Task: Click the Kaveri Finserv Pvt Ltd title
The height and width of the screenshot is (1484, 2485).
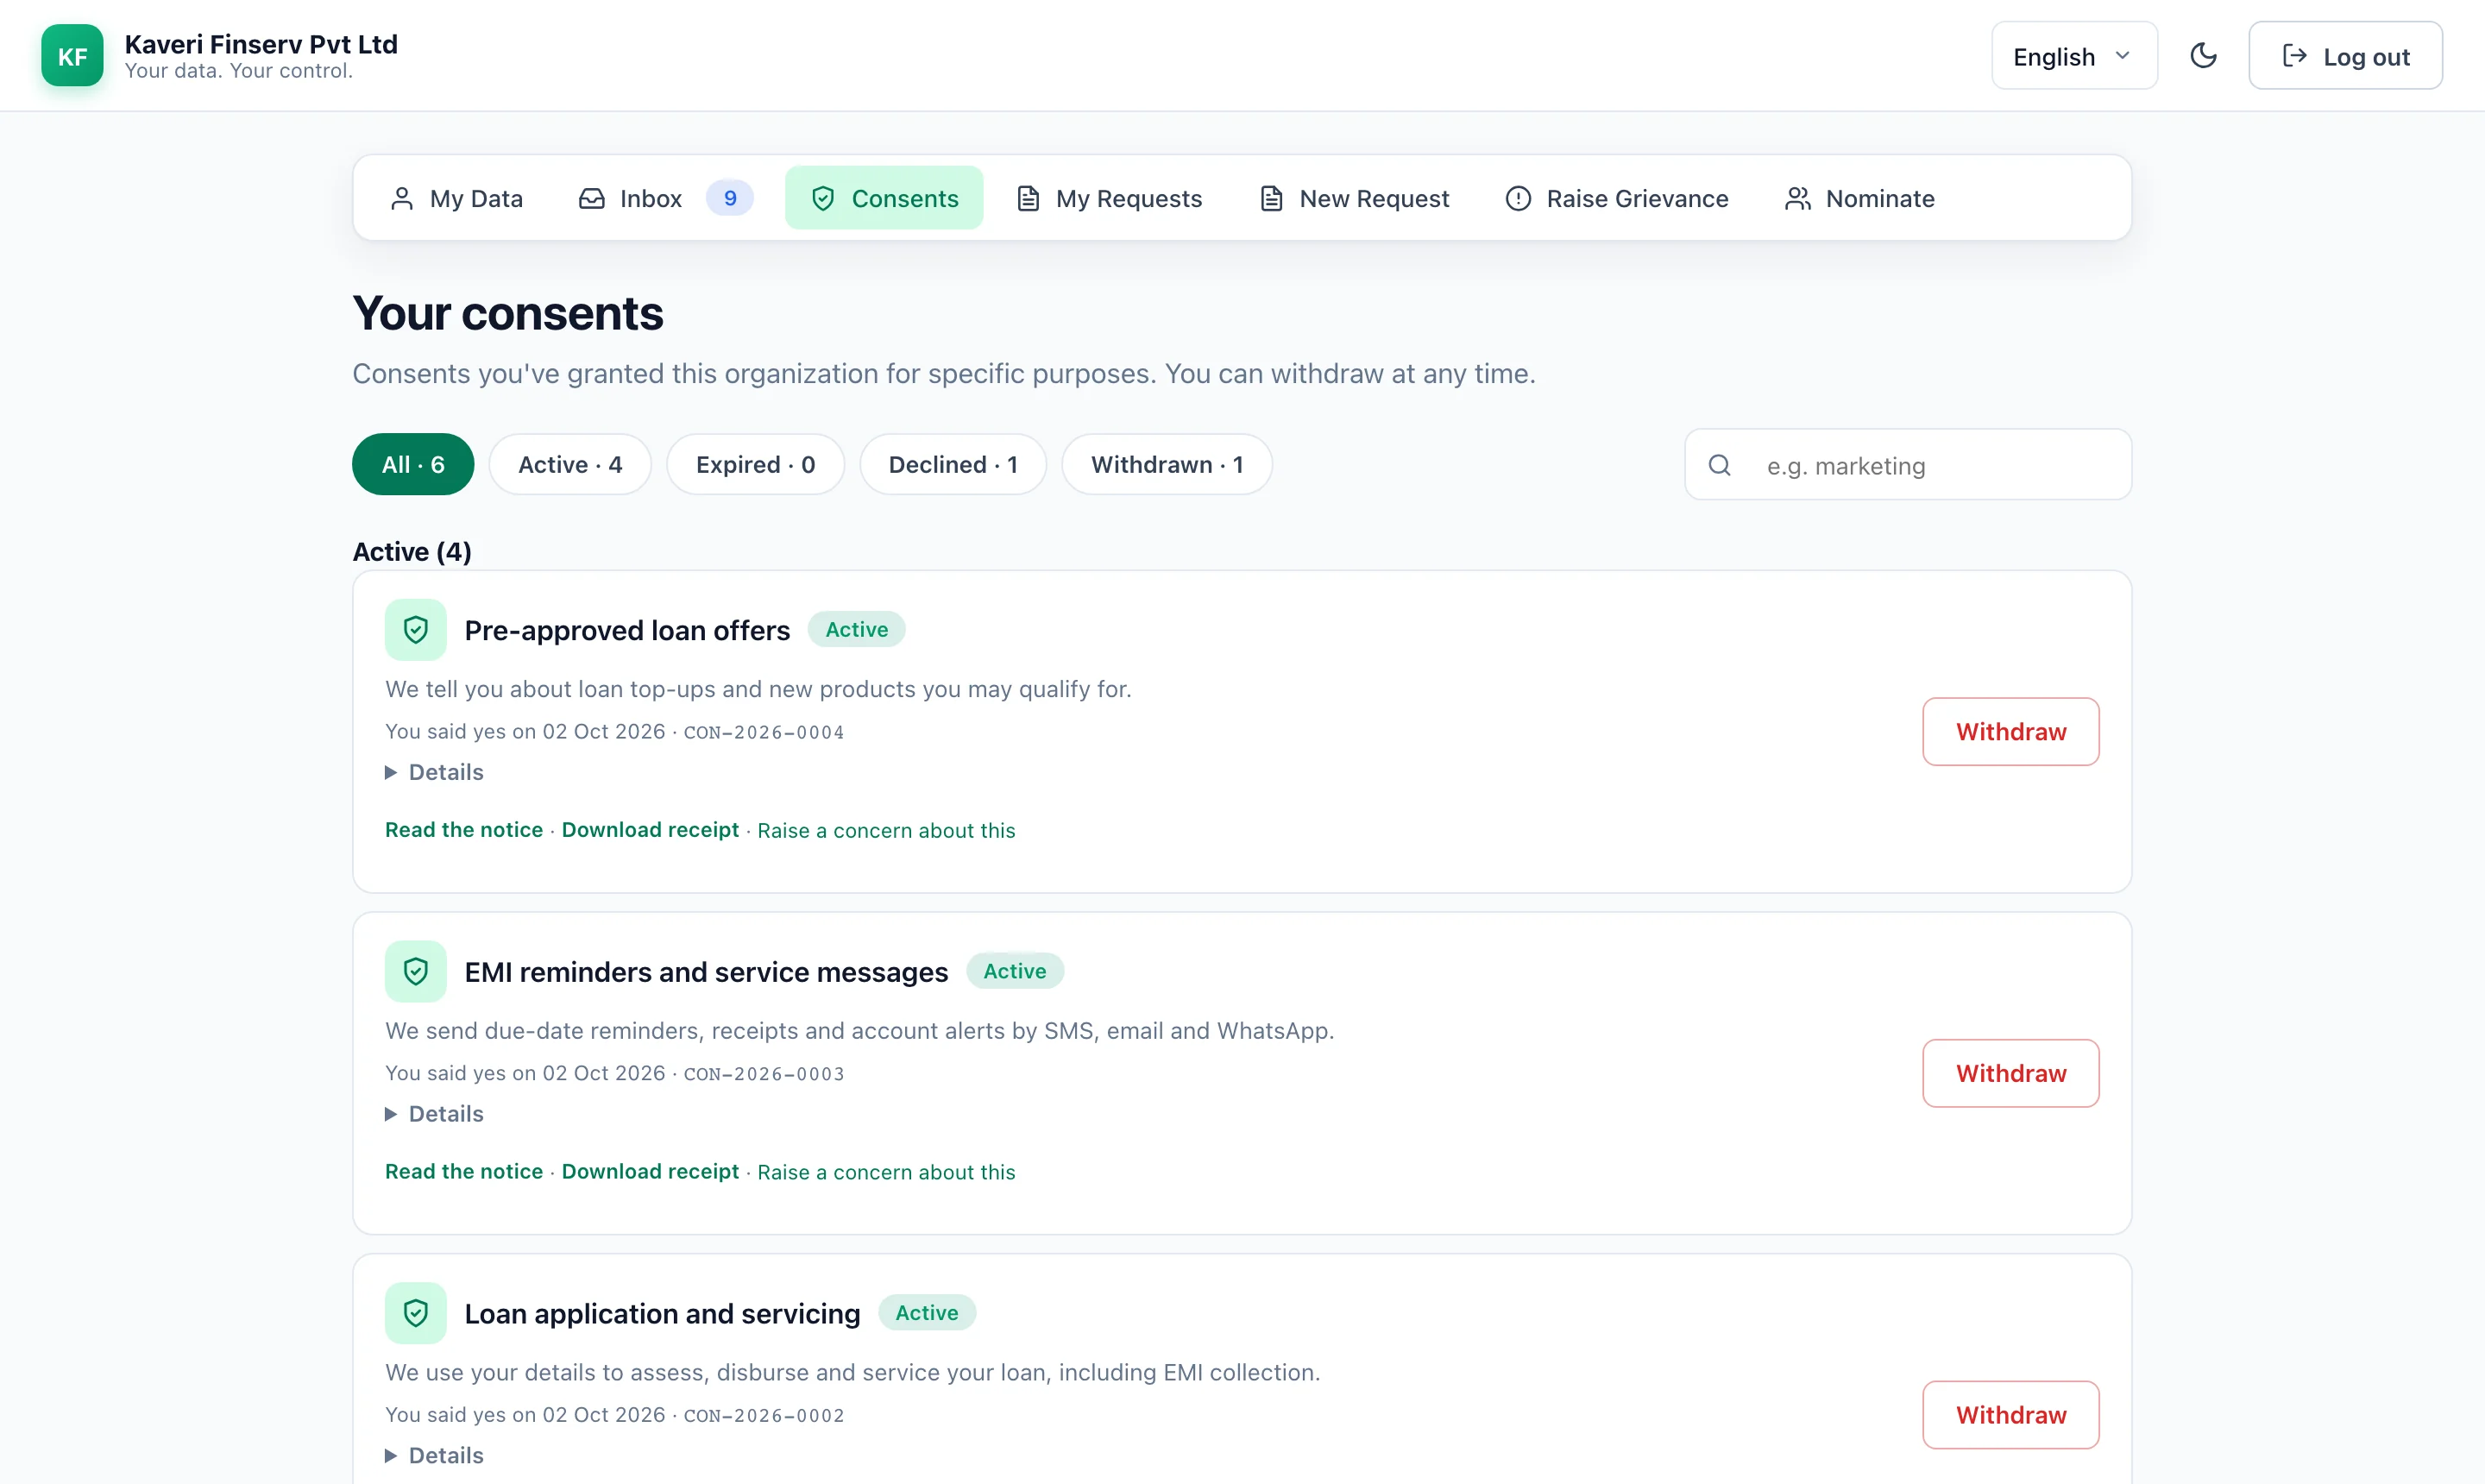Action: (x=261, y=44)
